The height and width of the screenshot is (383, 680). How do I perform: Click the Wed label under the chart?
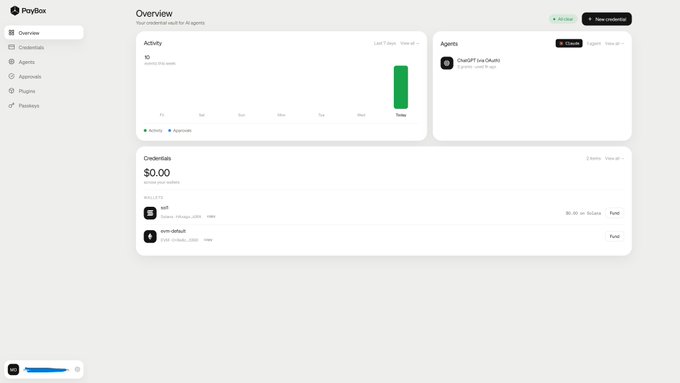pos(361,115)
